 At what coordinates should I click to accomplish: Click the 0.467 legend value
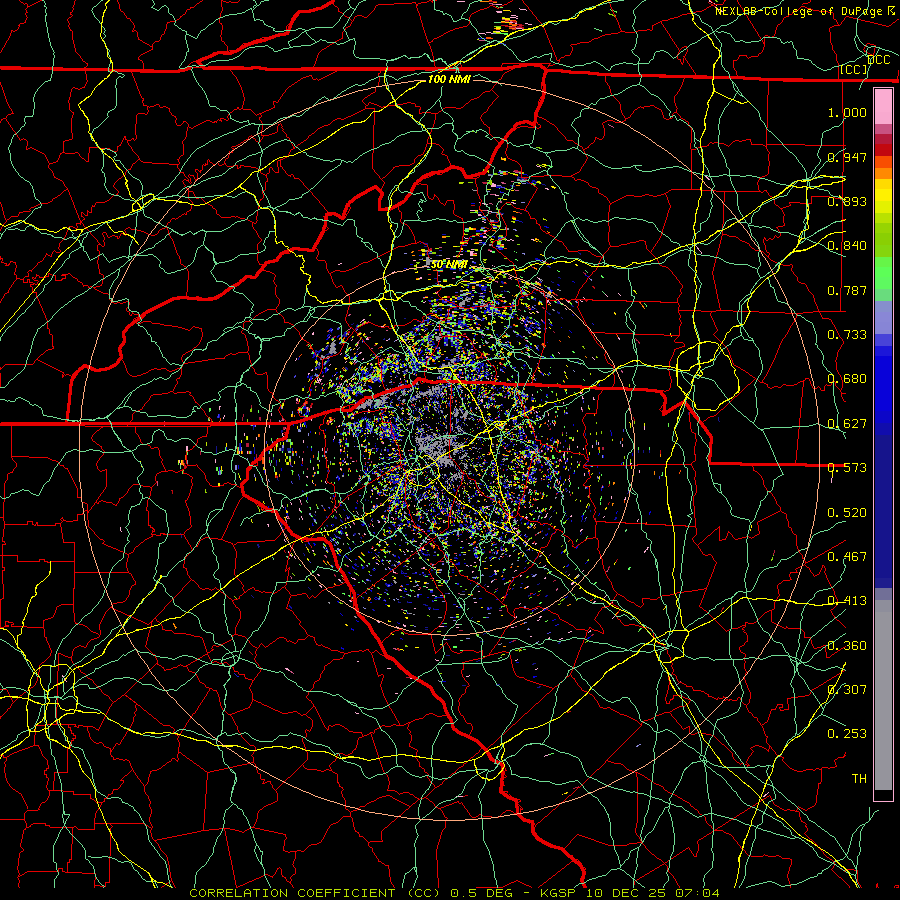[x=847, y=557]
